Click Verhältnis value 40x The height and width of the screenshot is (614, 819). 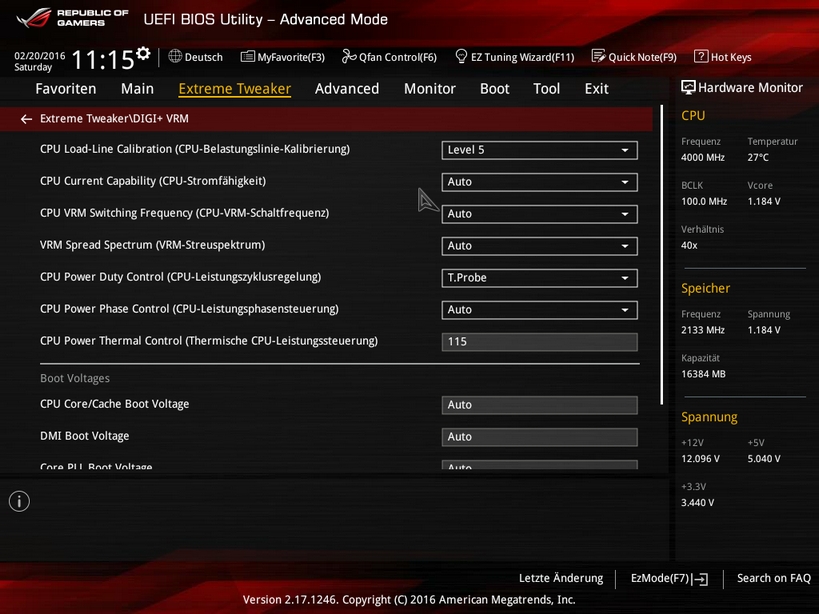click(x=689, y=245)
